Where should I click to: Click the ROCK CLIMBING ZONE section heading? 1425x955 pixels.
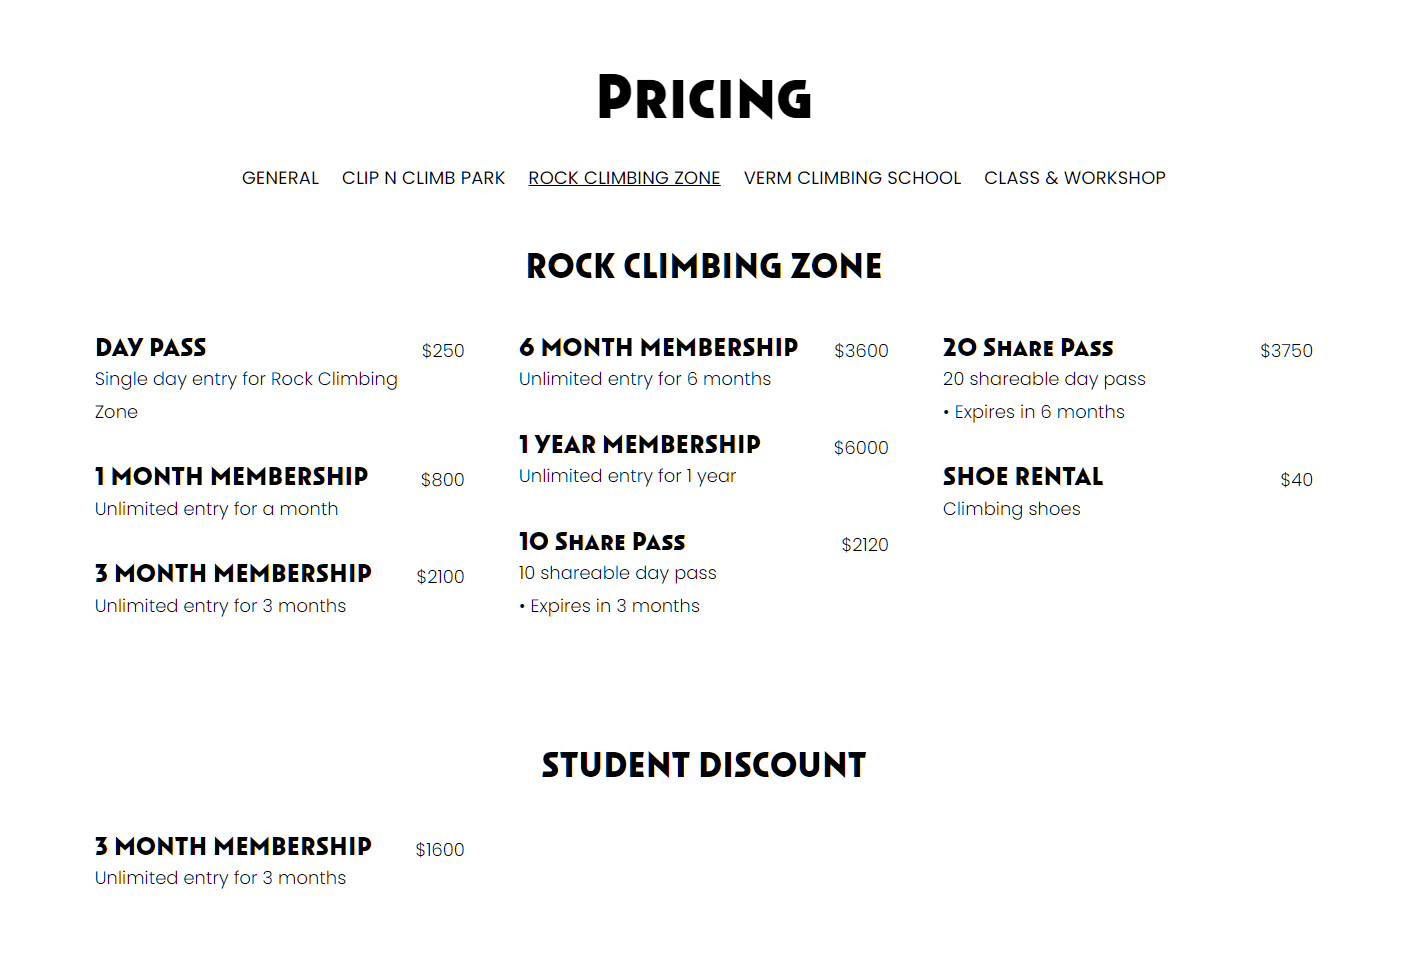pos(704,266)
